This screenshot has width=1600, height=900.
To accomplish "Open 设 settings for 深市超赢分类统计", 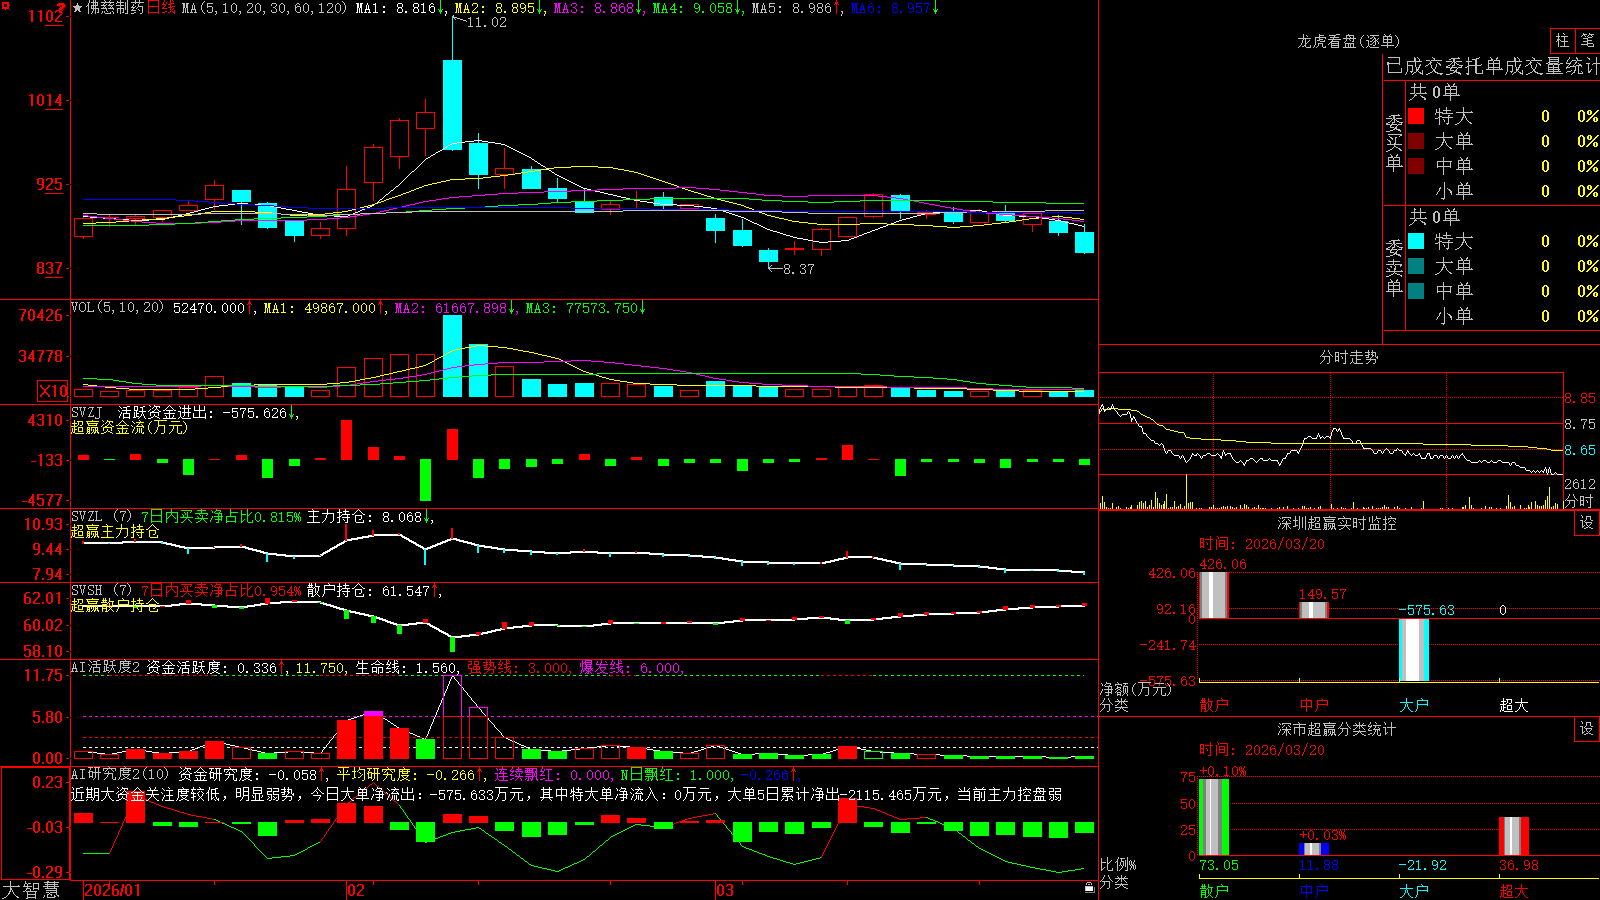I will click(1587, 729).
